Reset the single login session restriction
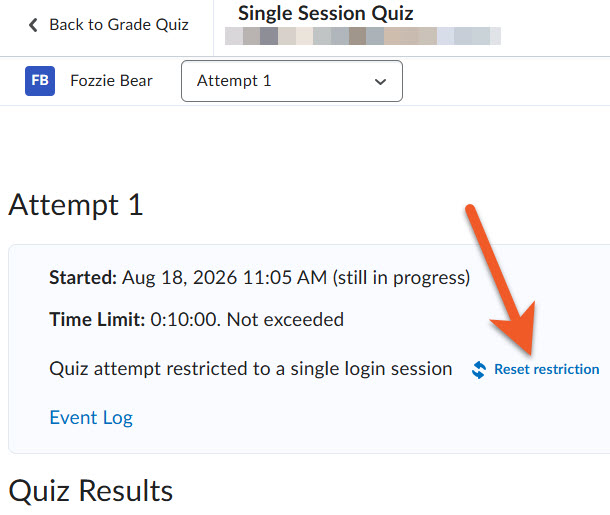The height and width of the screenshot is (515, 610). tap(547, 369)
